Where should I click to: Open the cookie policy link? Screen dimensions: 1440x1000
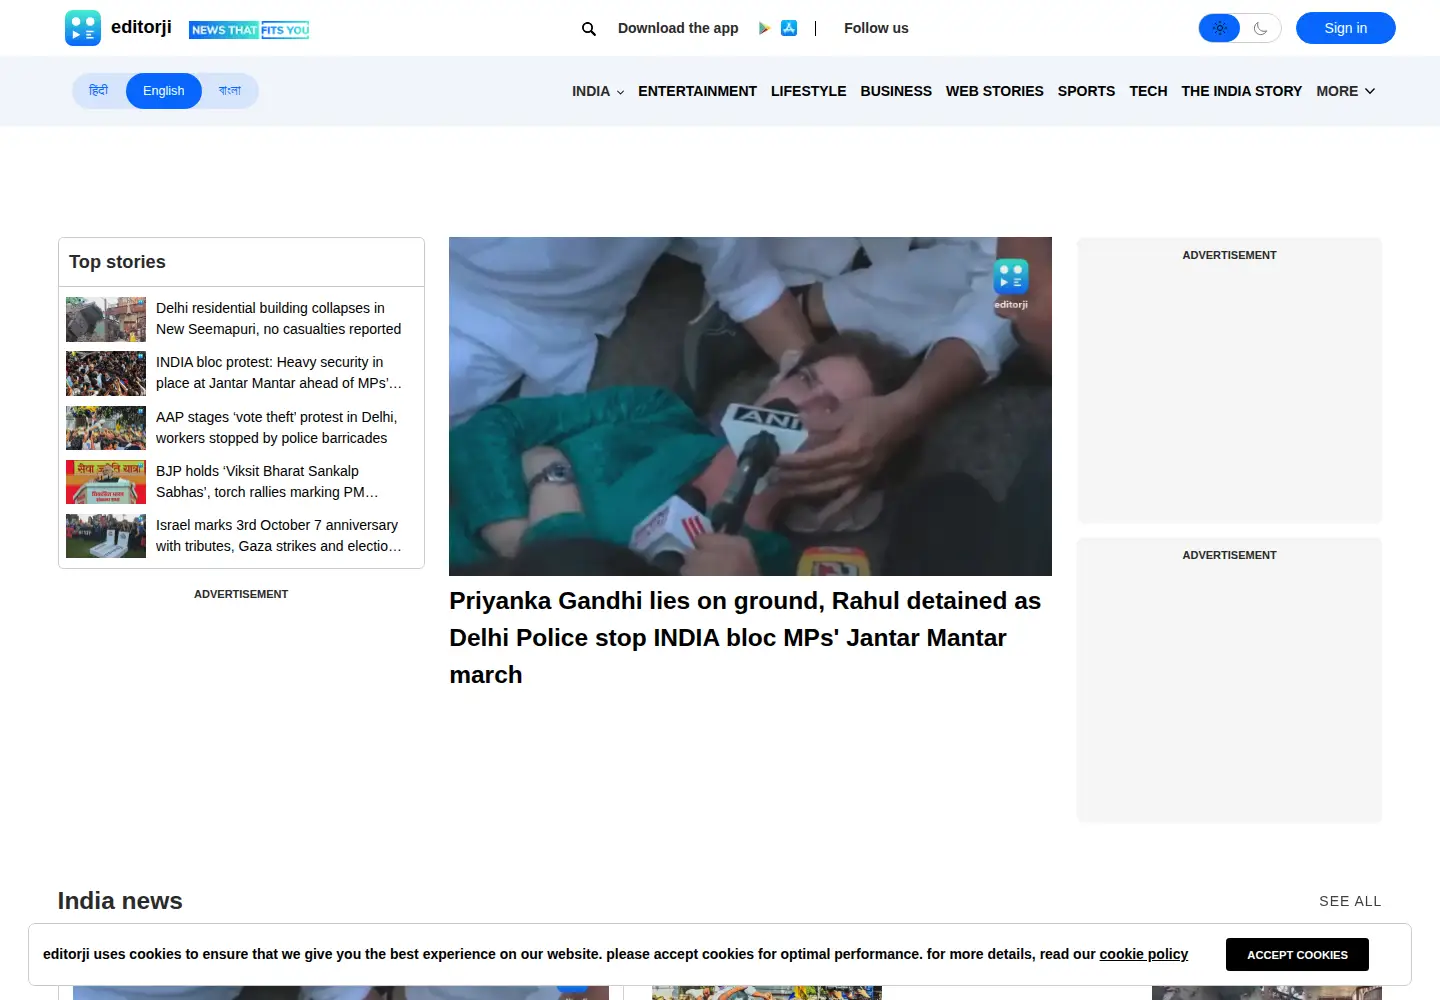[x=1144, y=954]
